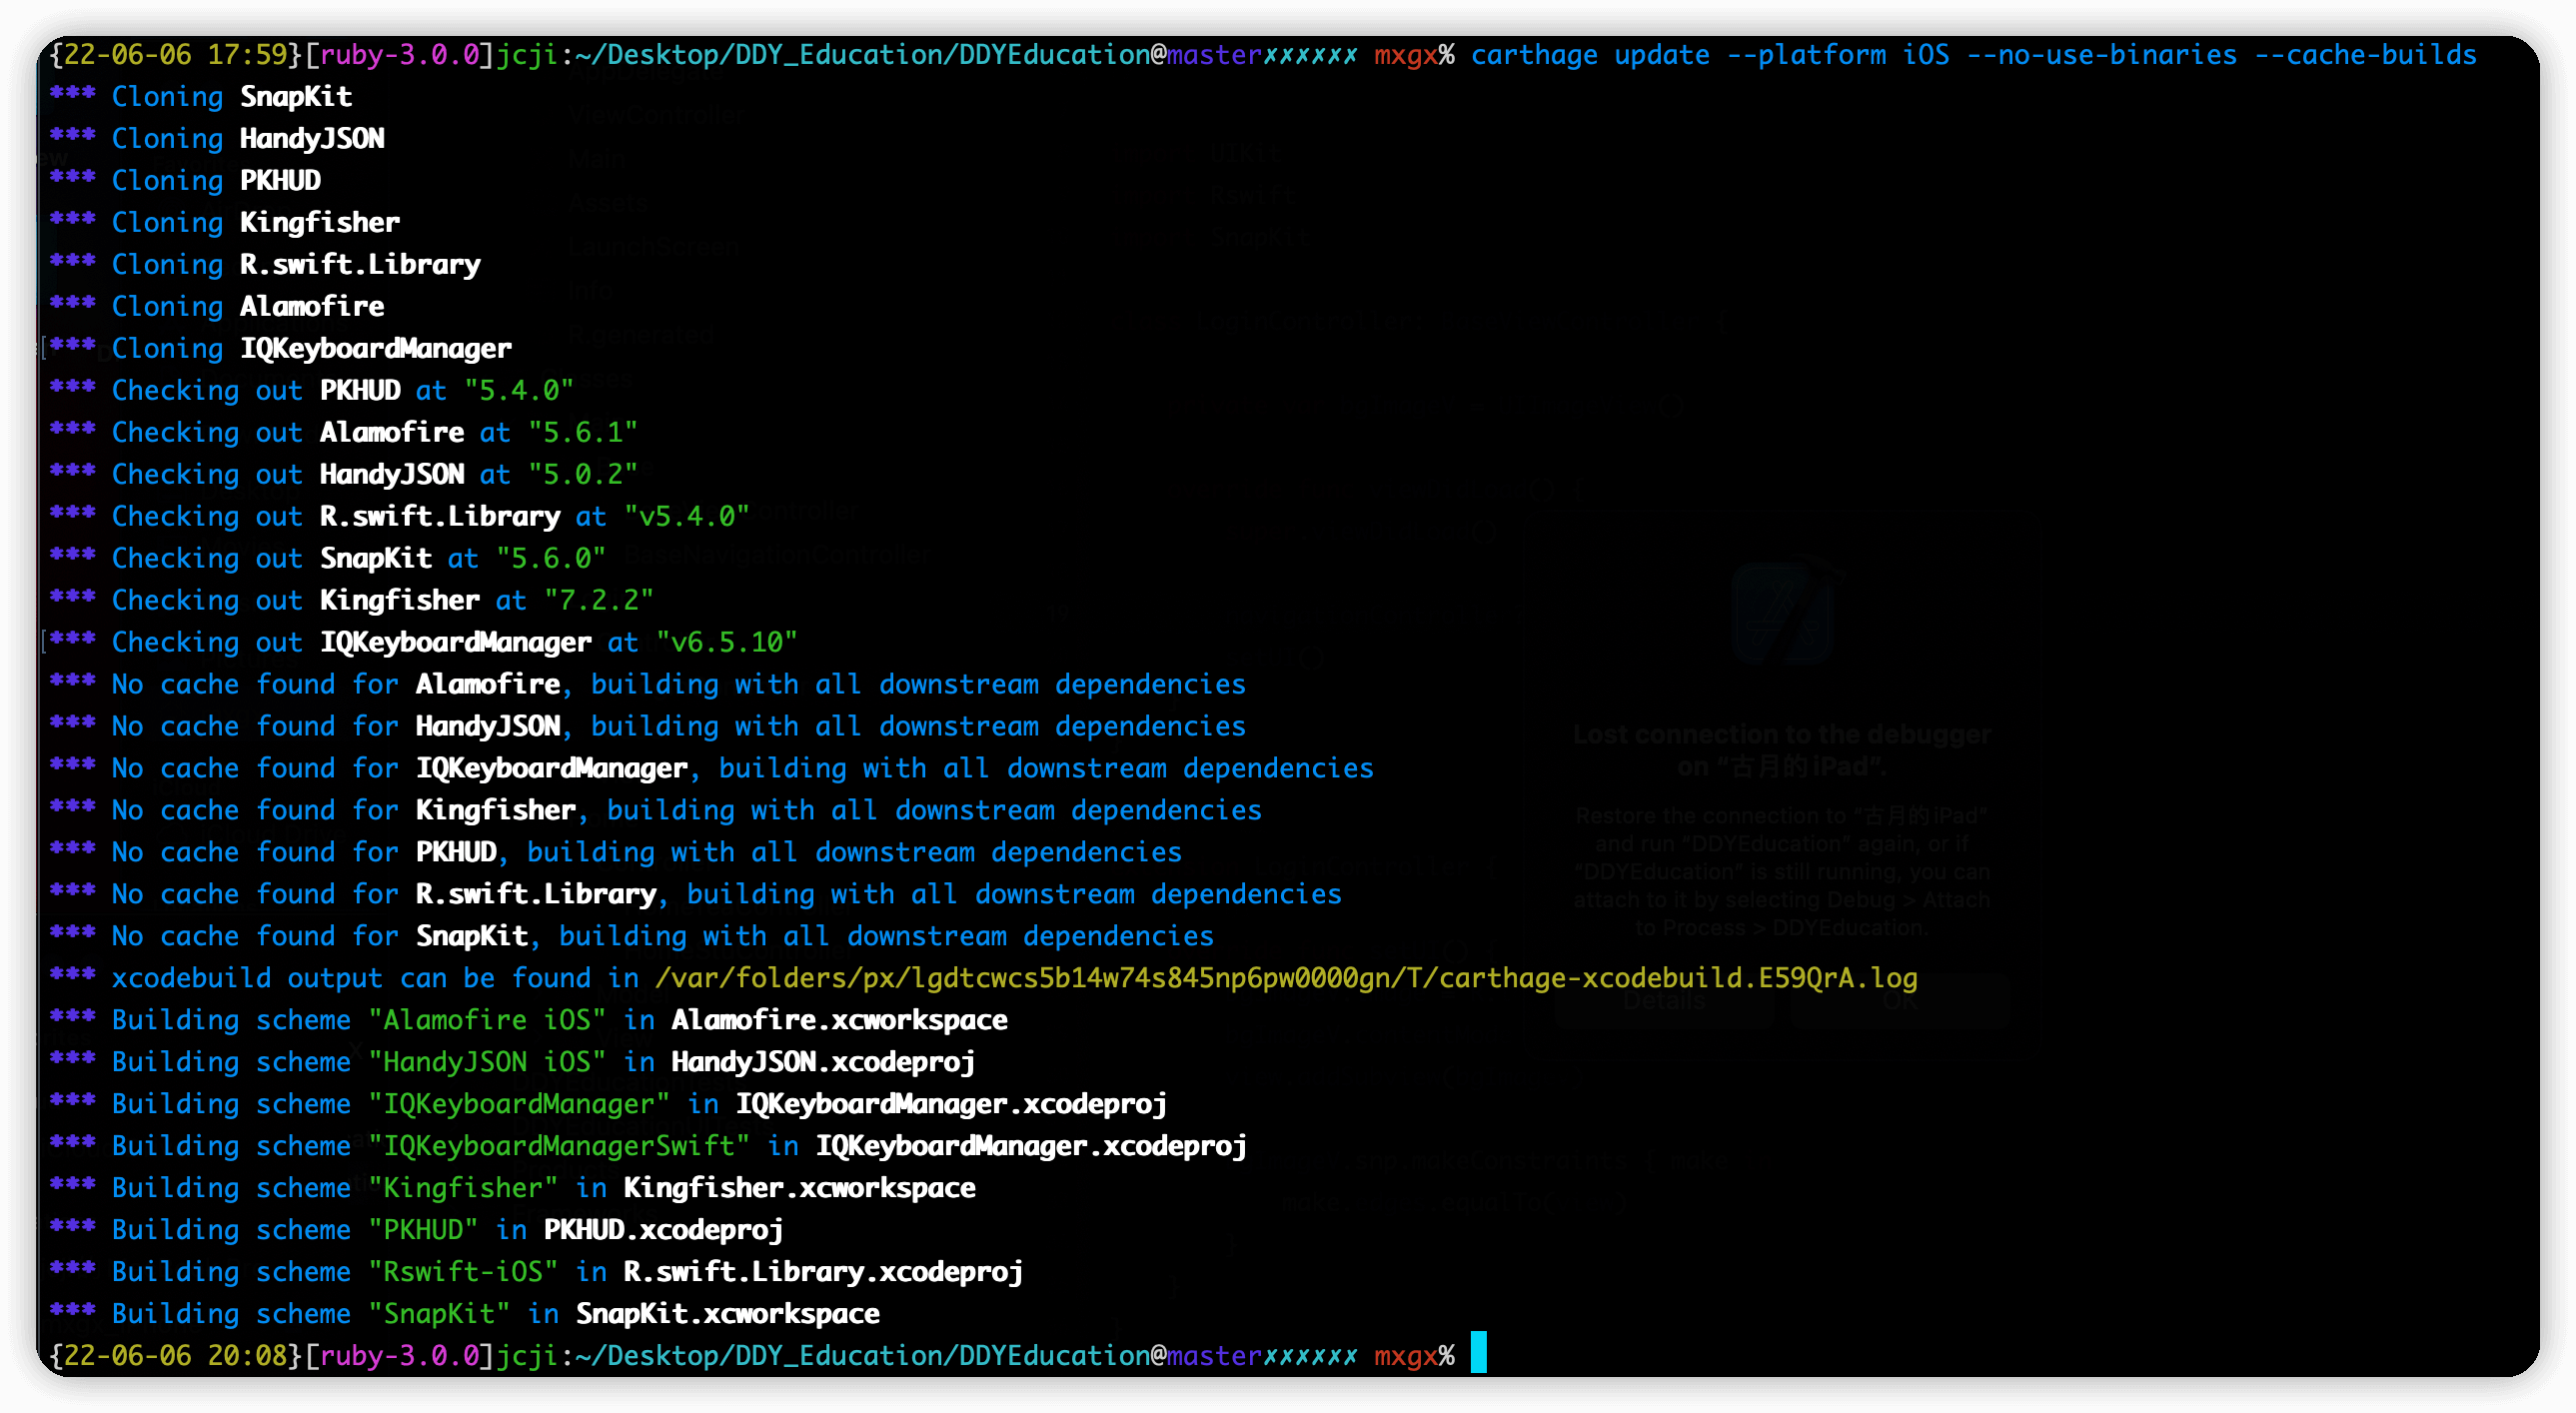The width and height of the screenshot is (2576, 1413).
Task: Click the "Cloning HandyJSON" line
Action: [x=217, y=139]
